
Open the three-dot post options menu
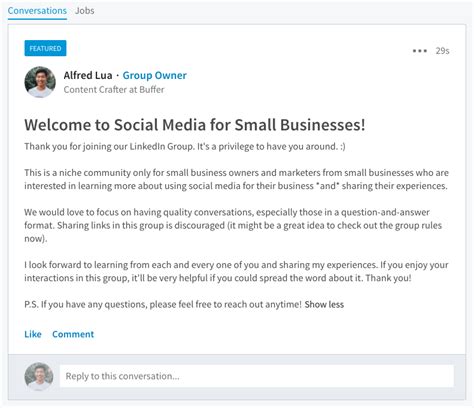click(x=420, y=51)
